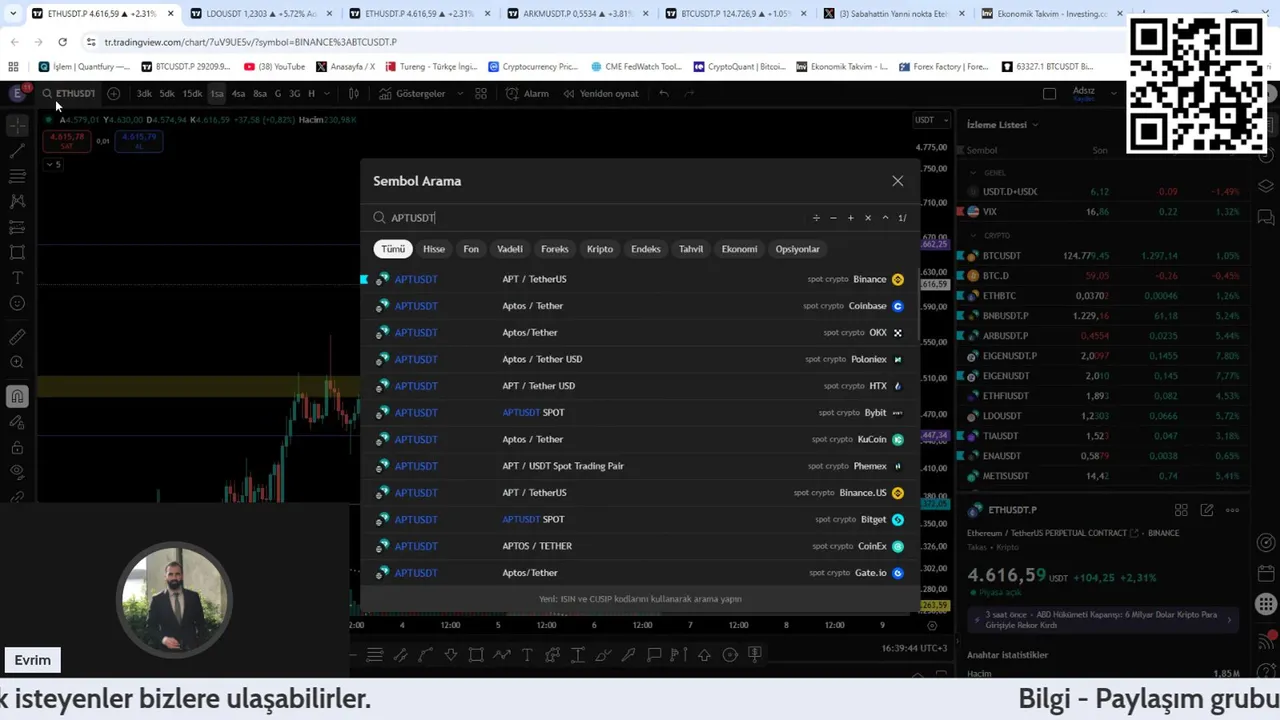Choose APTUSDT on Binance spot result
The height and width of the screenshot is (720, 1280).
640,279
